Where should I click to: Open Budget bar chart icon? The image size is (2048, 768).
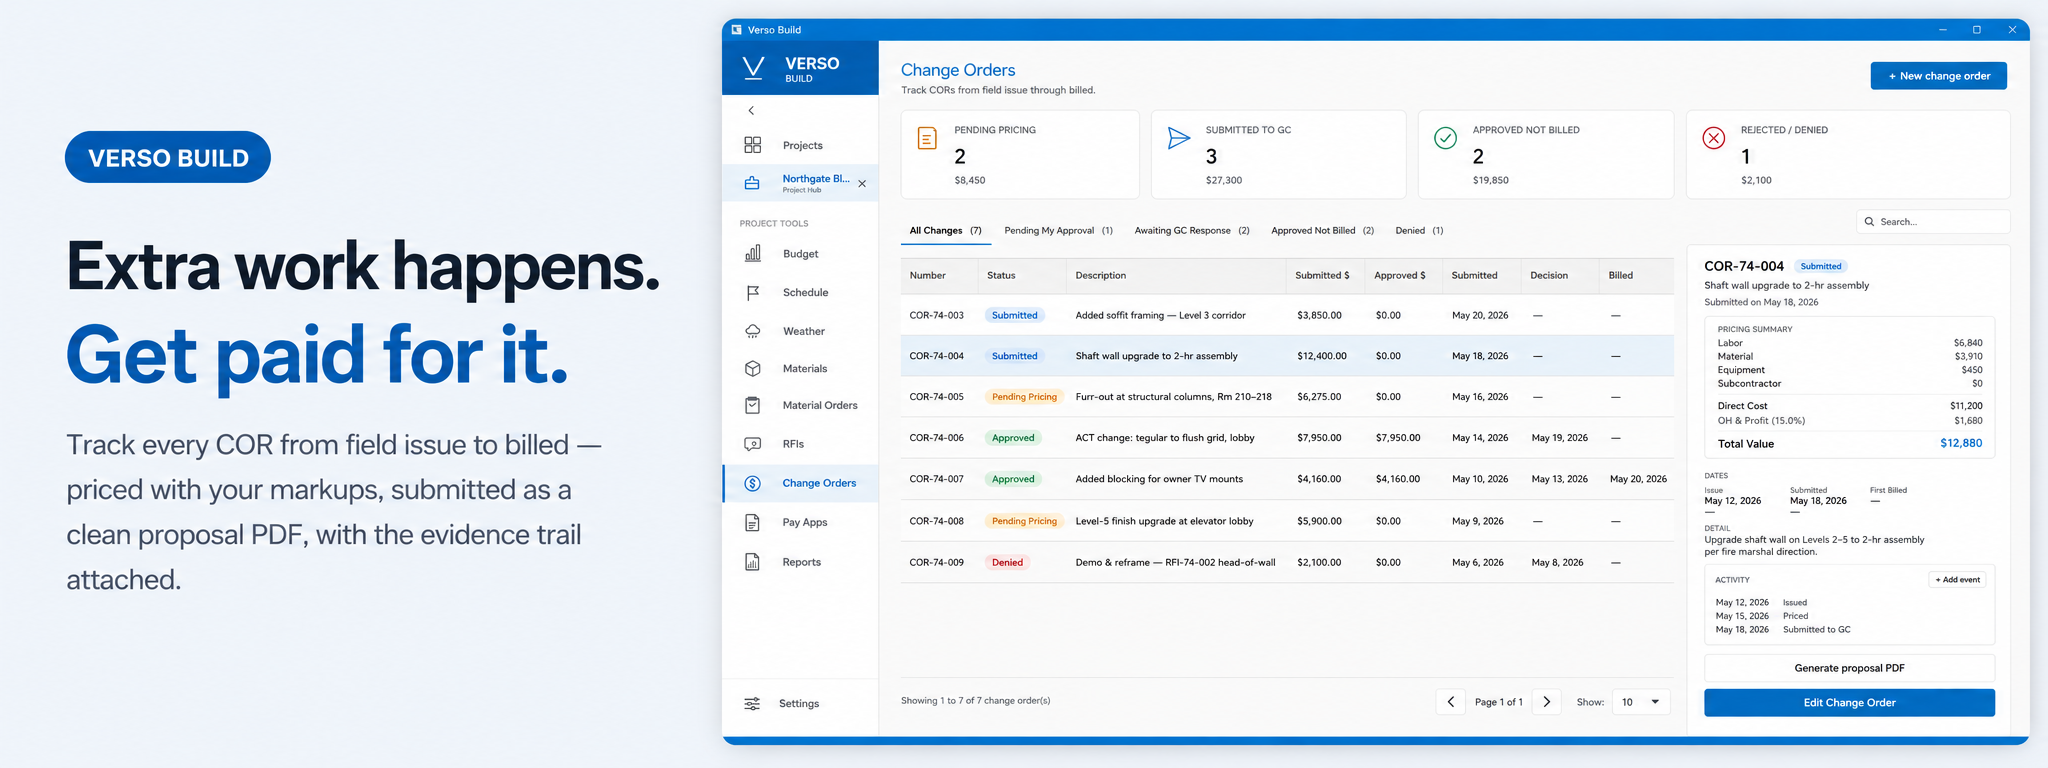tap(753, 254)
